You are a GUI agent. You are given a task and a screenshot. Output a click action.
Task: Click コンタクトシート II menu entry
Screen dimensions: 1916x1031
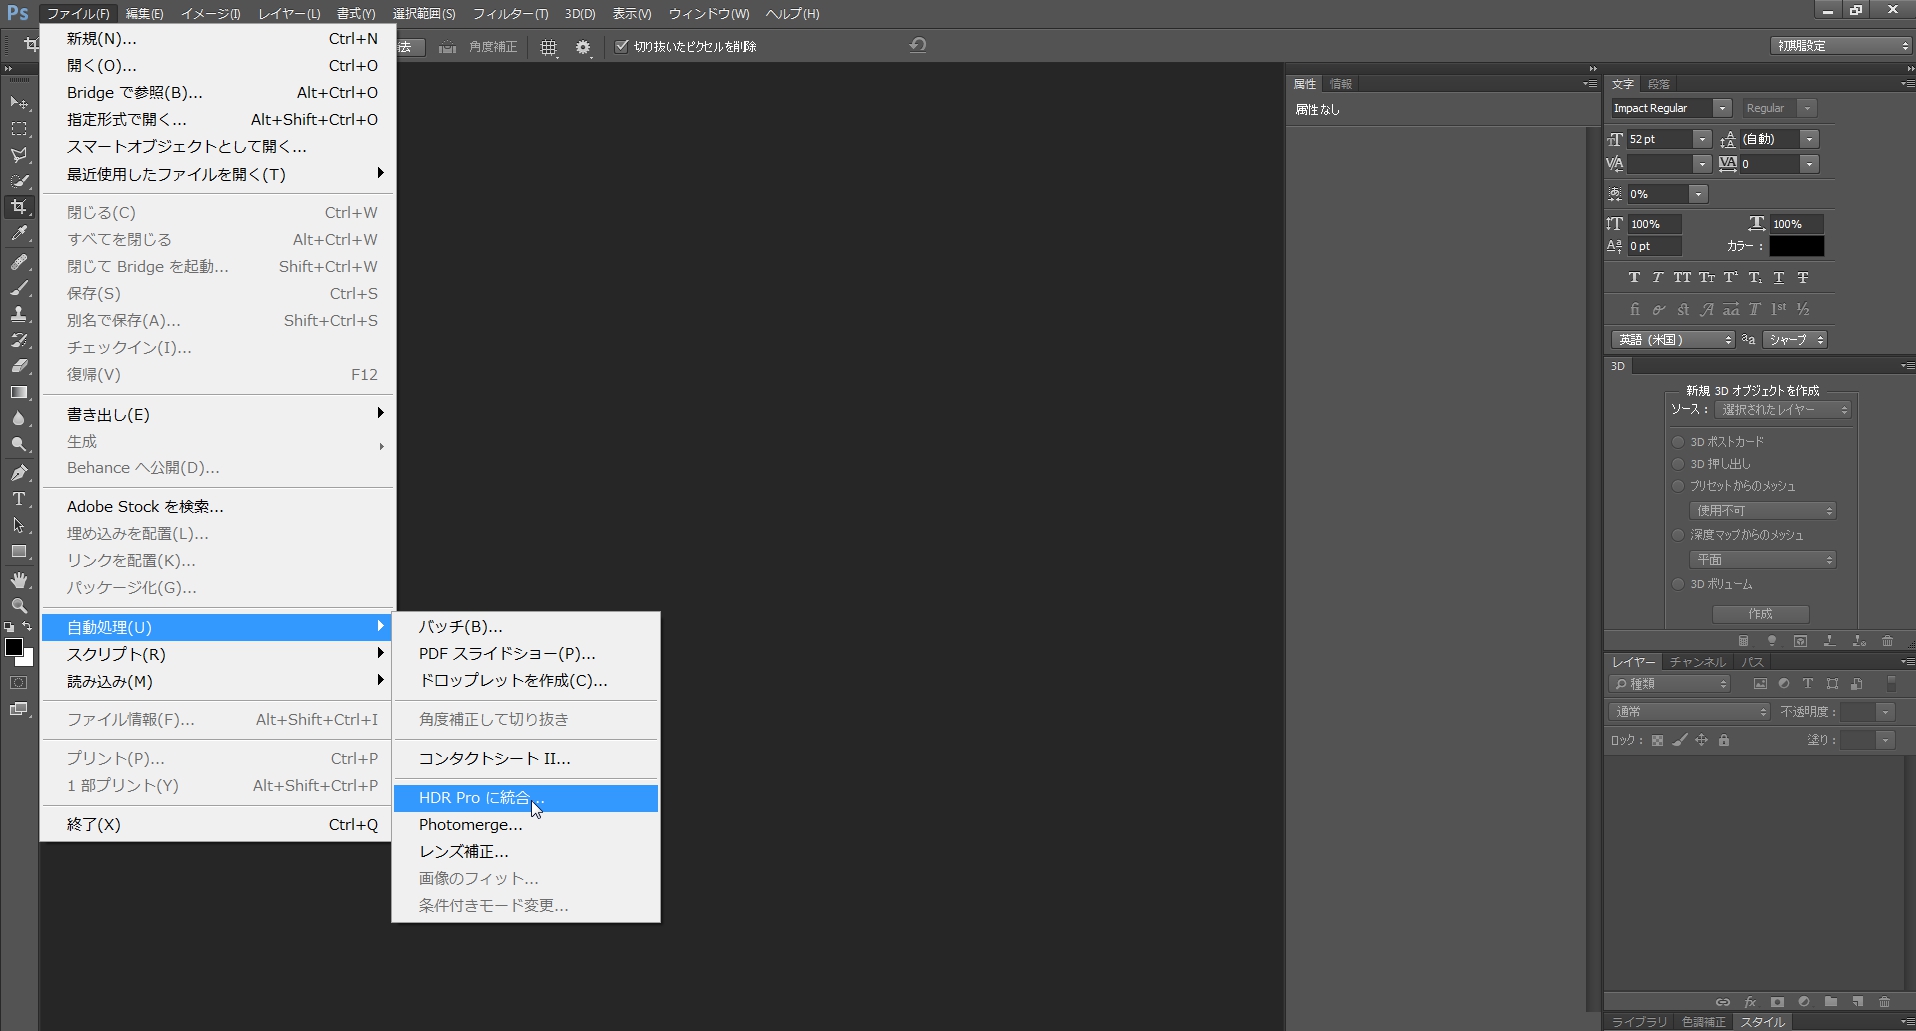[x=525, y=759]
